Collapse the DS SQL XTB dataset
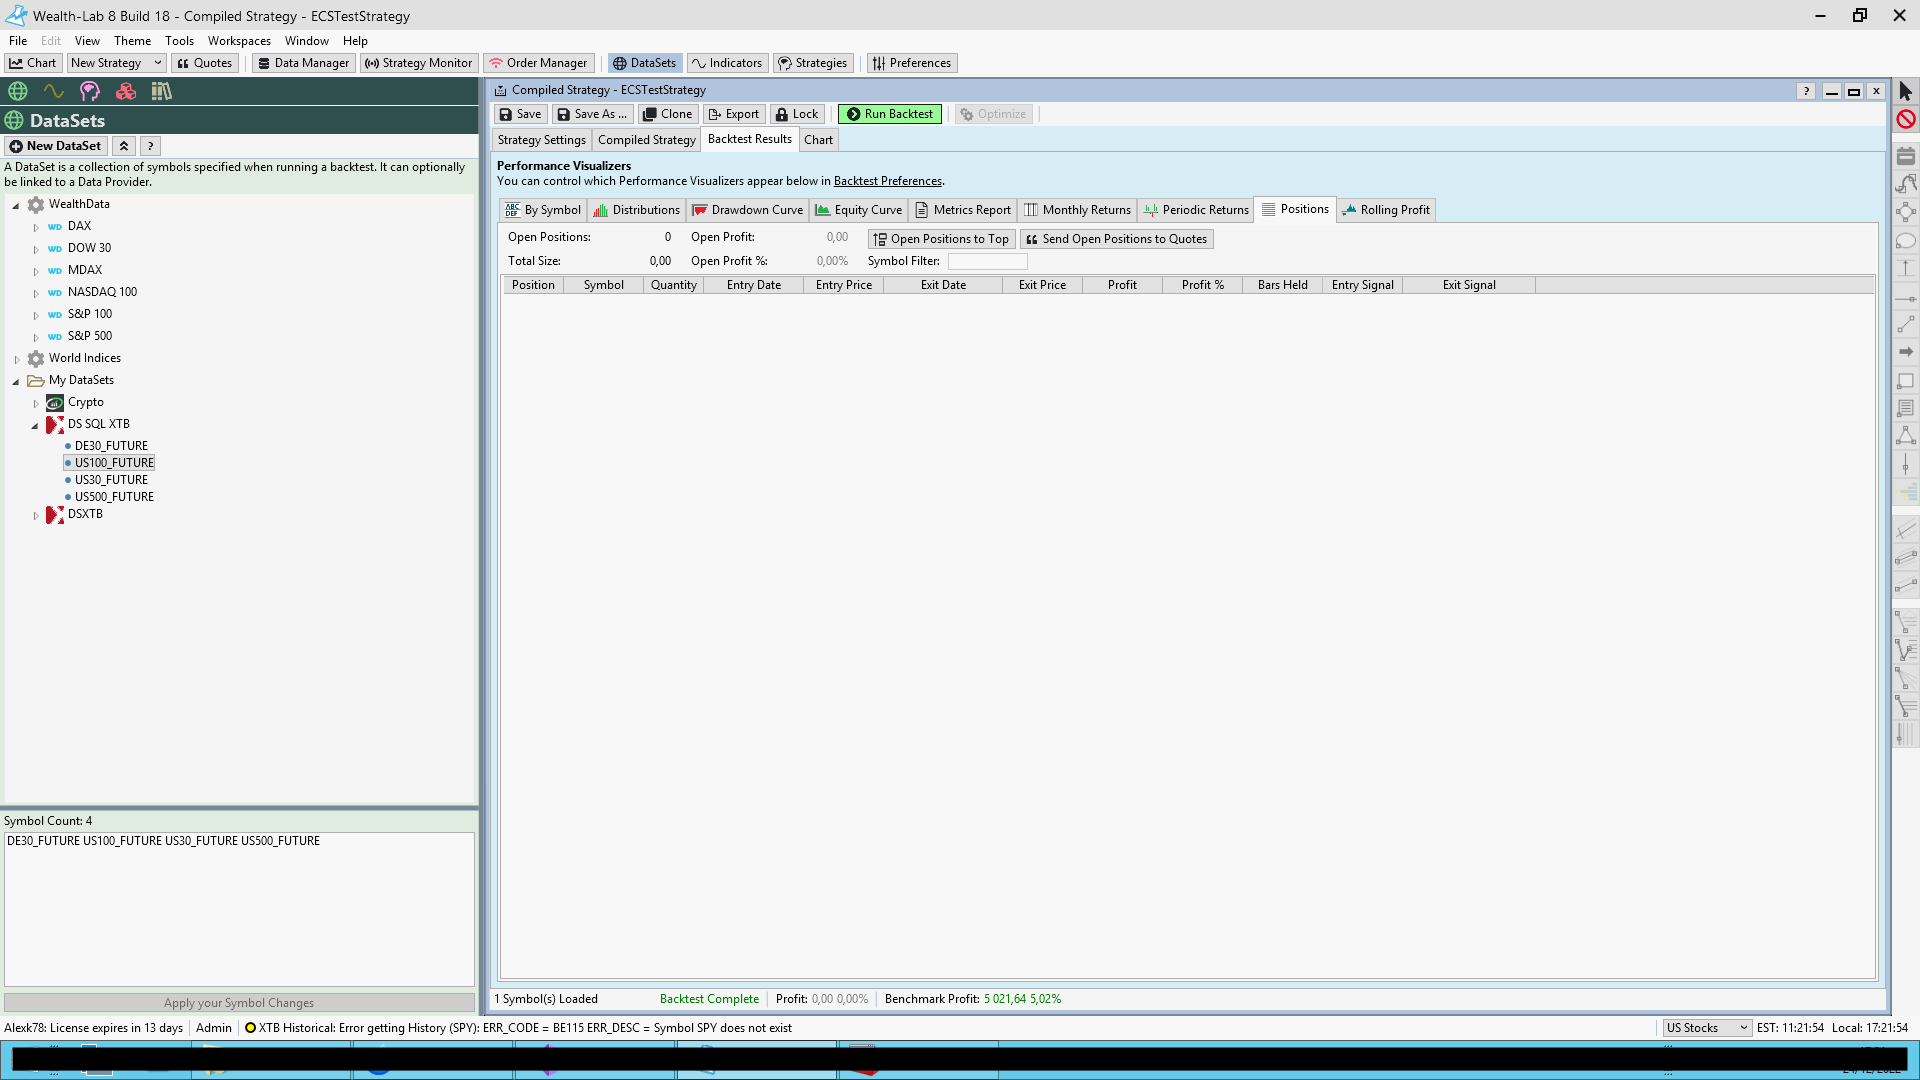1920x1080 pixels. click(35, 425)
